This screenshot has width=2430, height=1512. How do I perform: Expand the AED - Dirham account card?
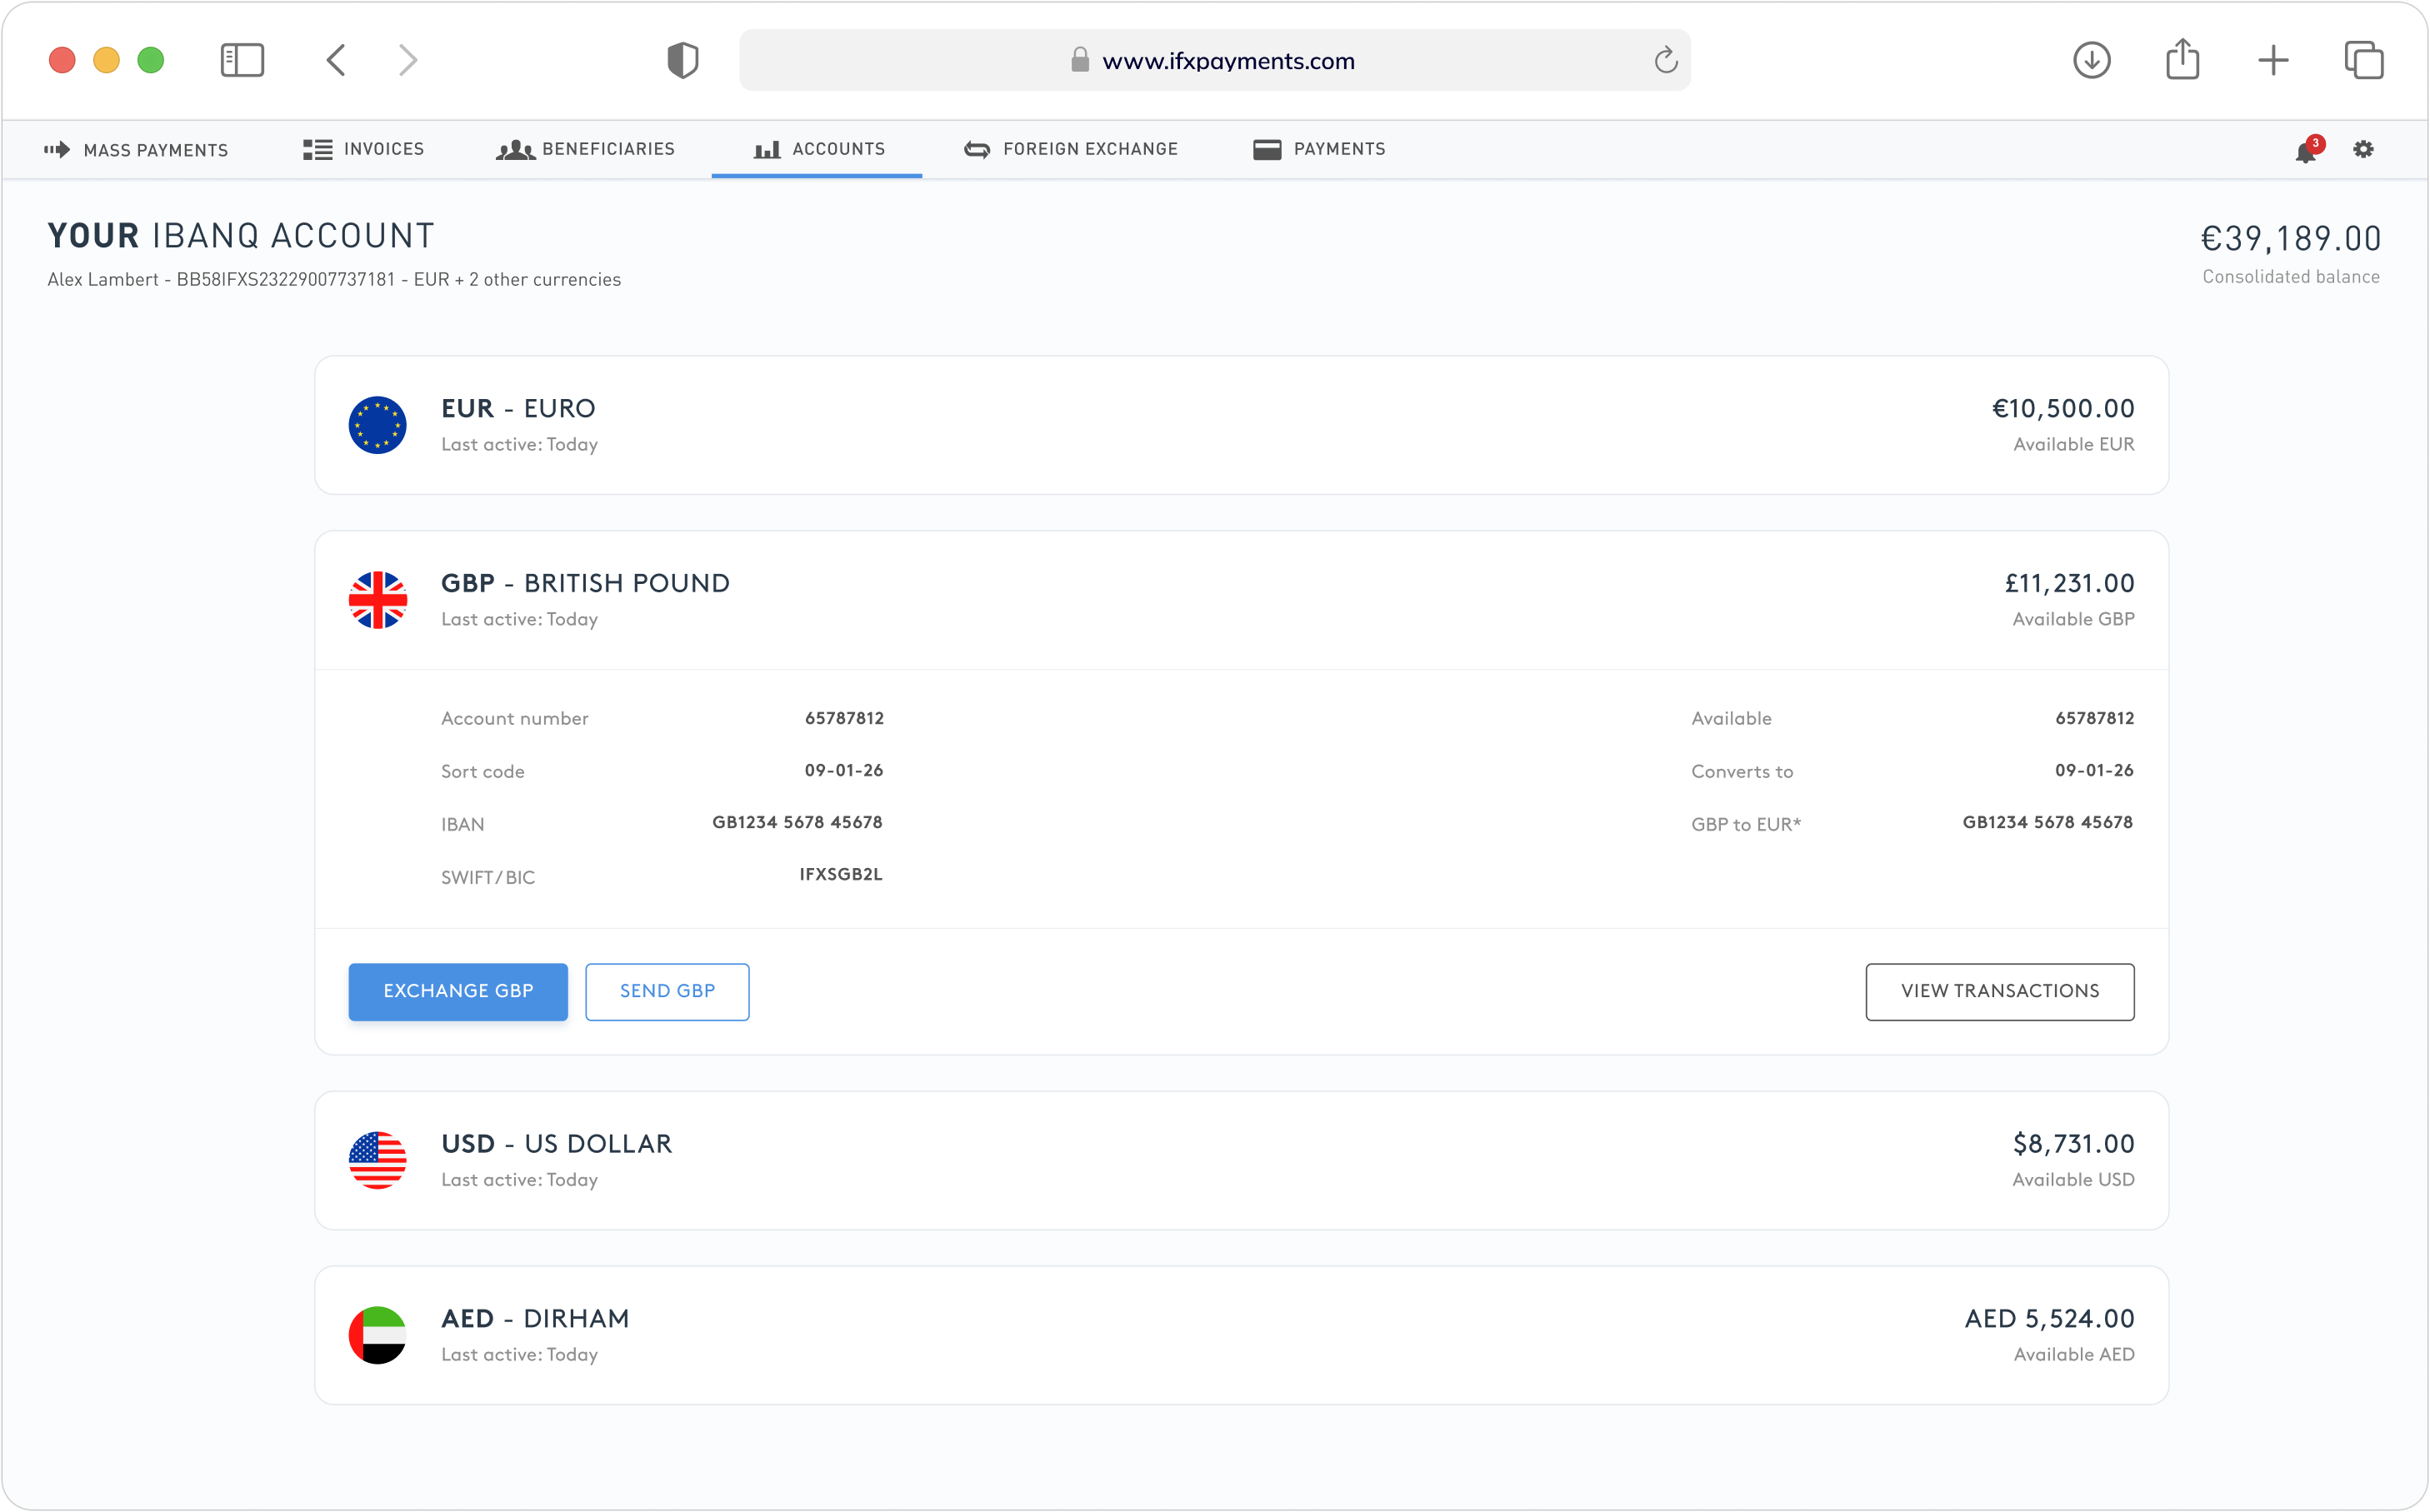tap(1240, 1335)
